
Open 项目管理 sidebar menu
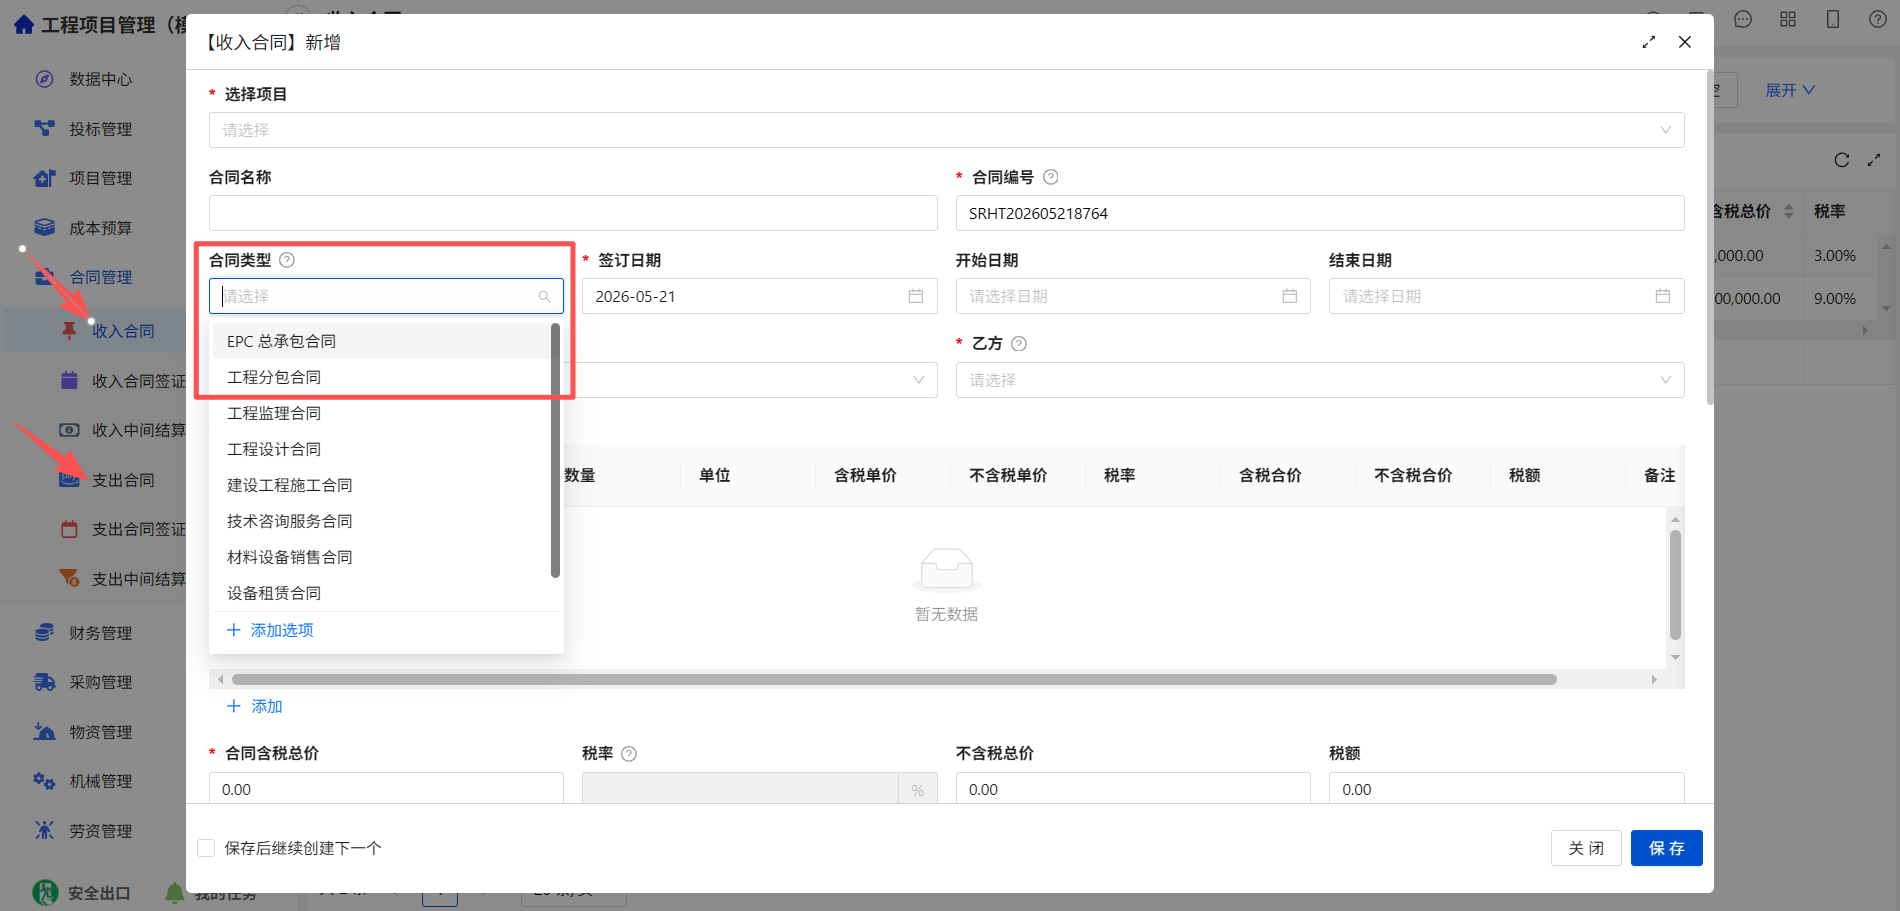100,178
